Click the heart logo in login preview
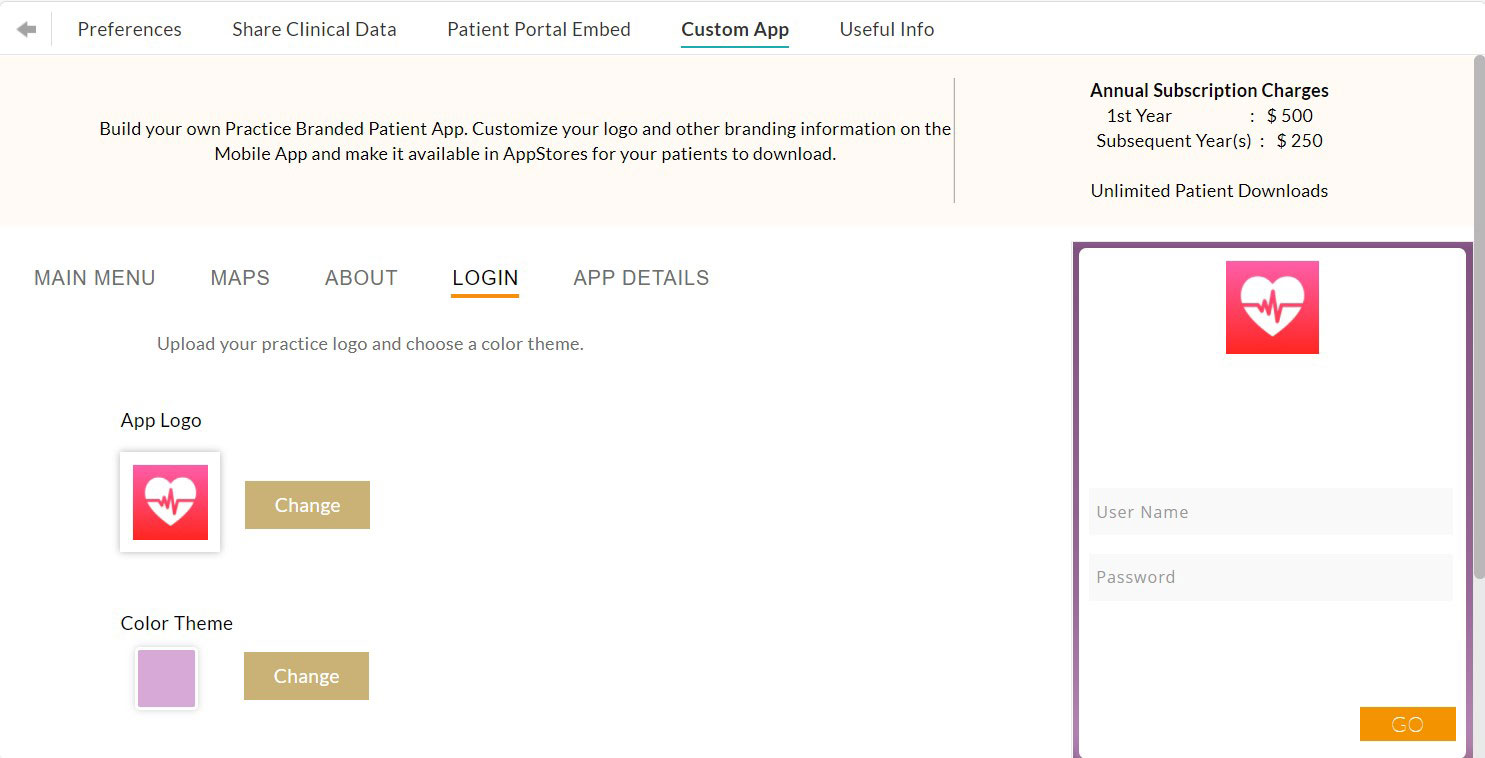Image resolution: width=1485 pixels, height=758 pixels. 1272,307
